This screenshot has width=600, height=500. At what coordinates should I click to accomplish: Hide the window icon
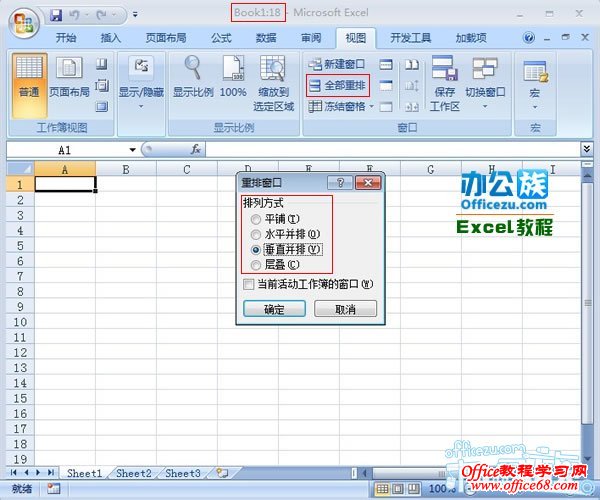point(386,86)
